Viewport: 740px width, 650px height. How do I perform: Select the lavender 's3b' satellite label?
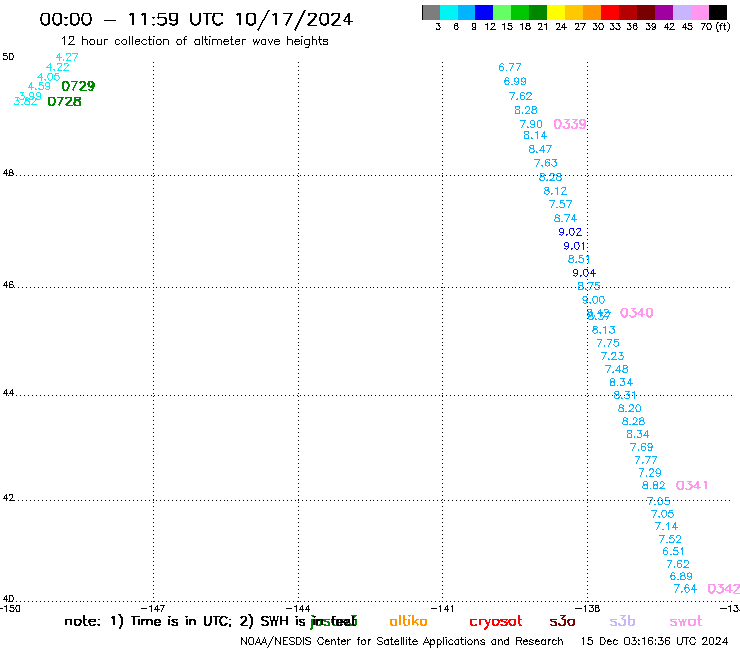pos(622,621)
